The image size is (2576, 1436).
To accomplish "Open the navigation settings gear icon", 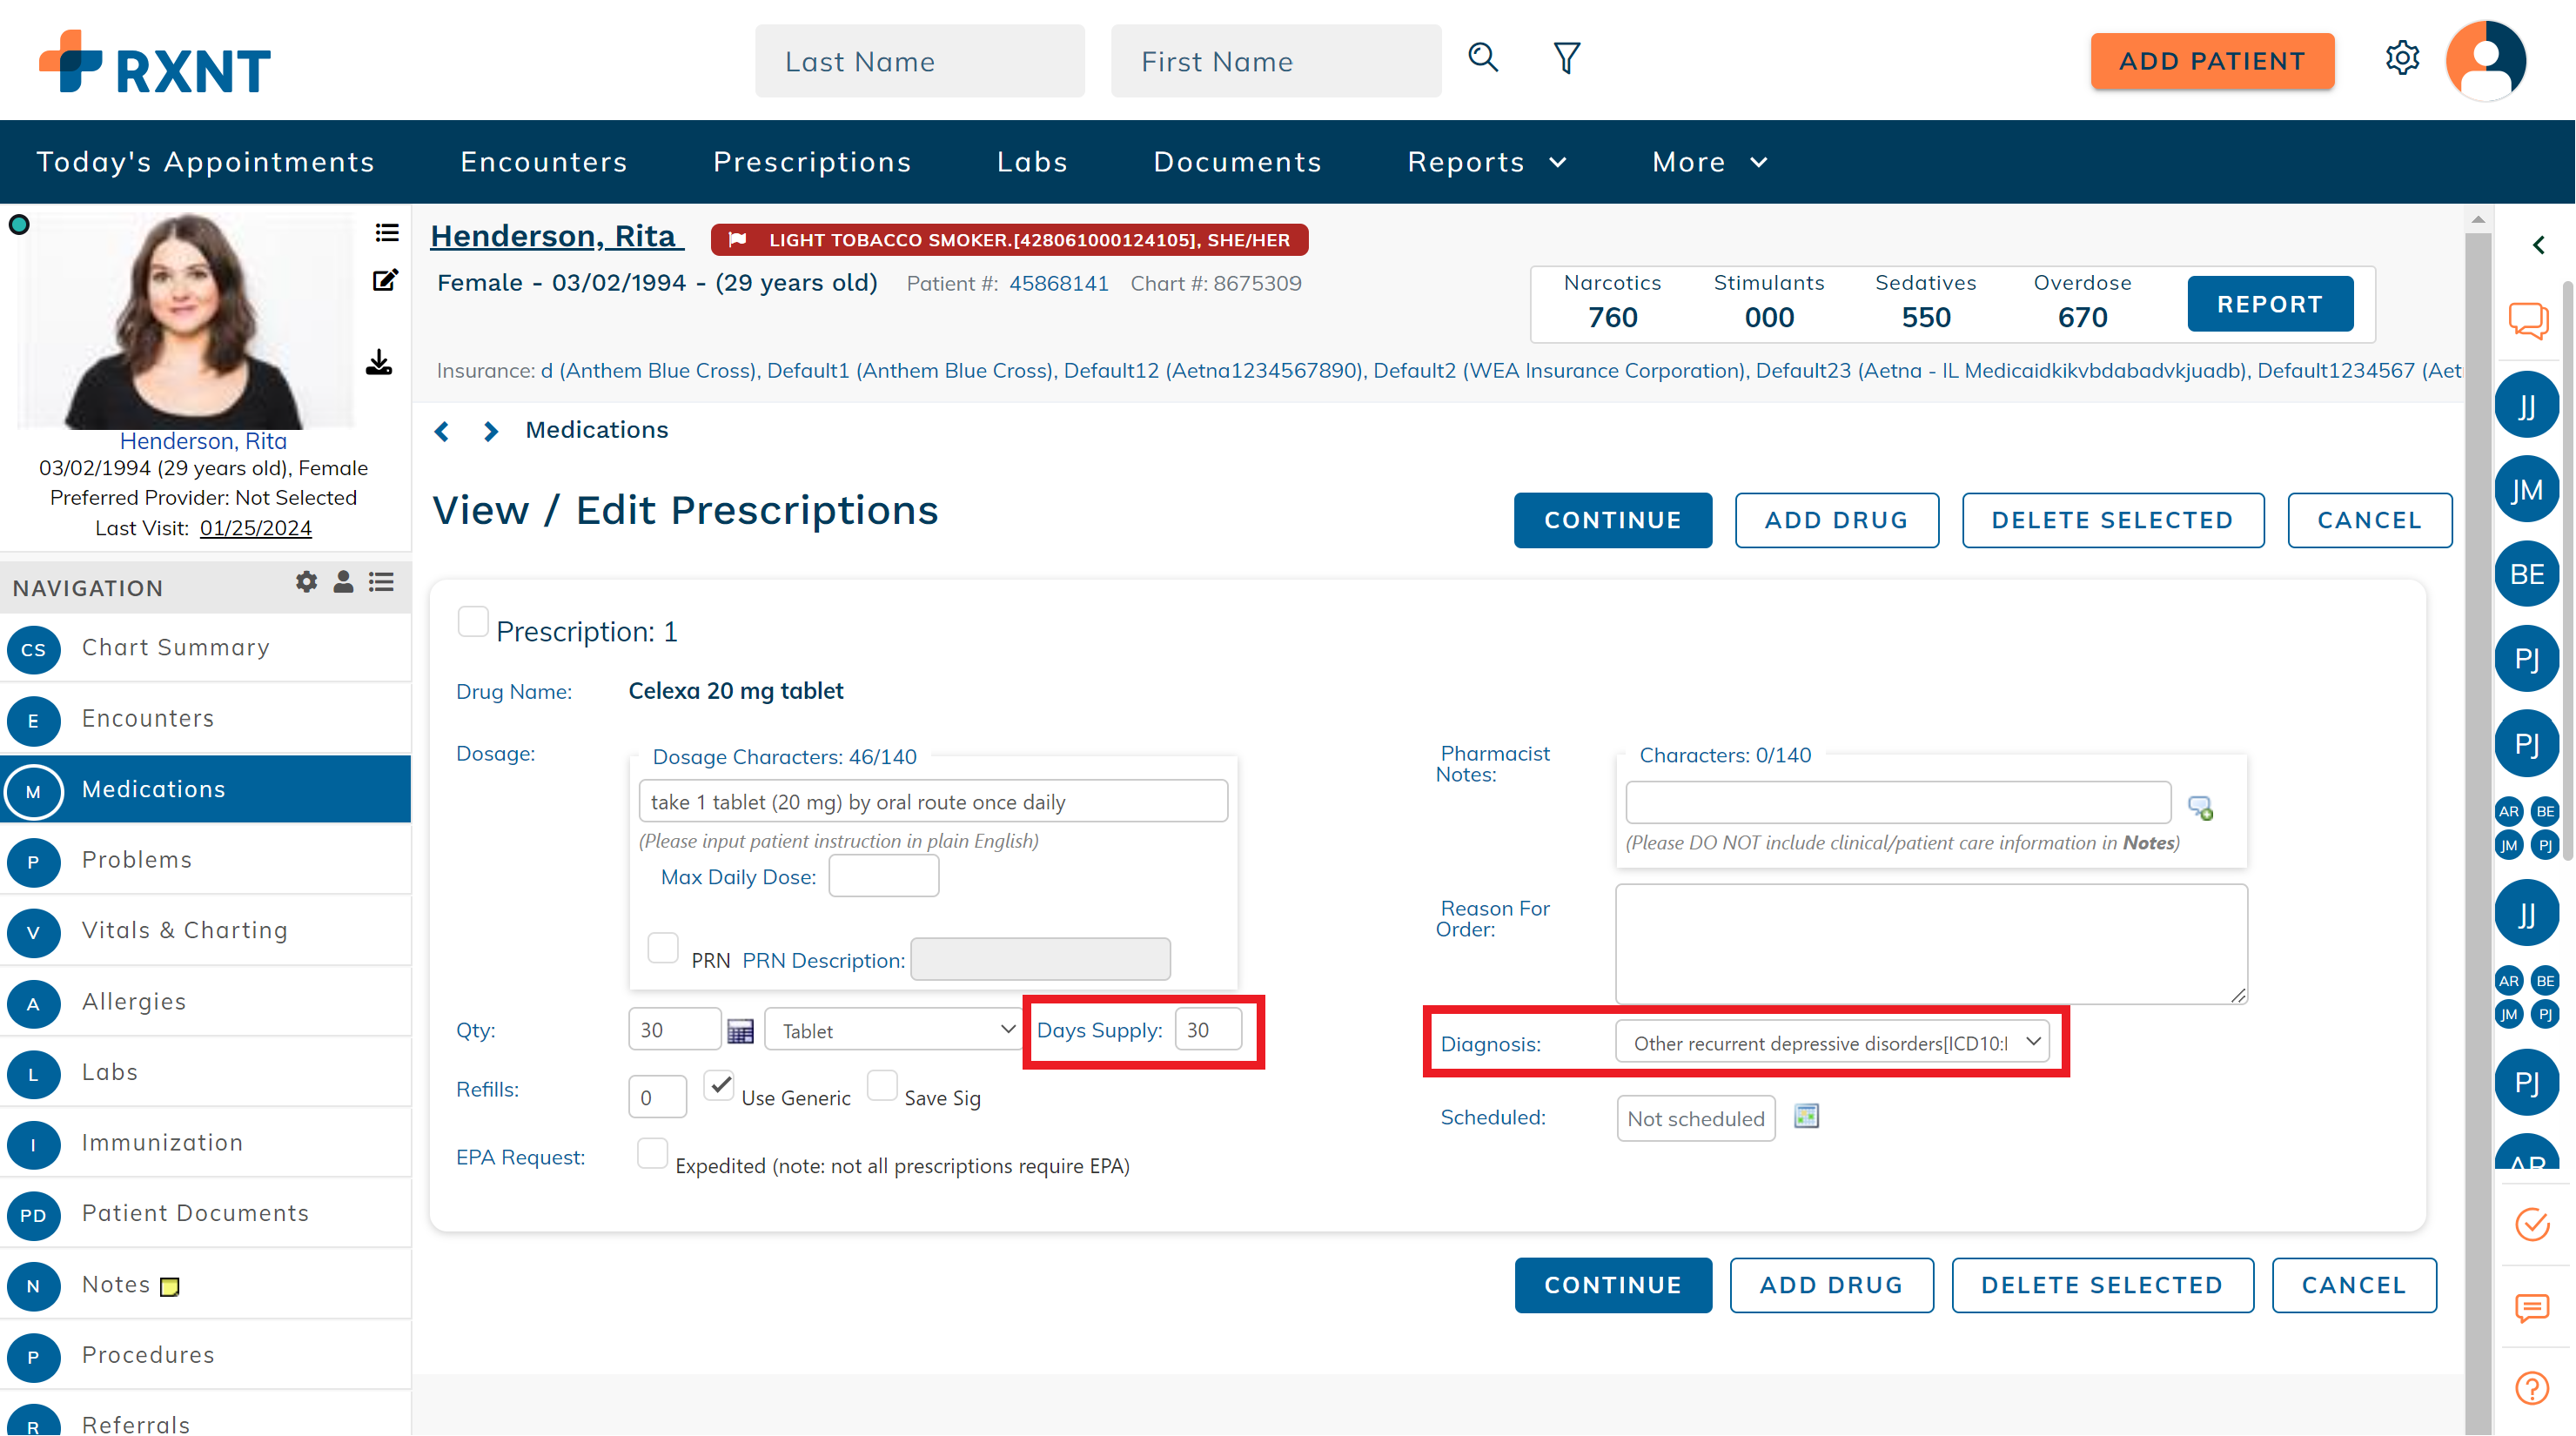I will [305, 584].
